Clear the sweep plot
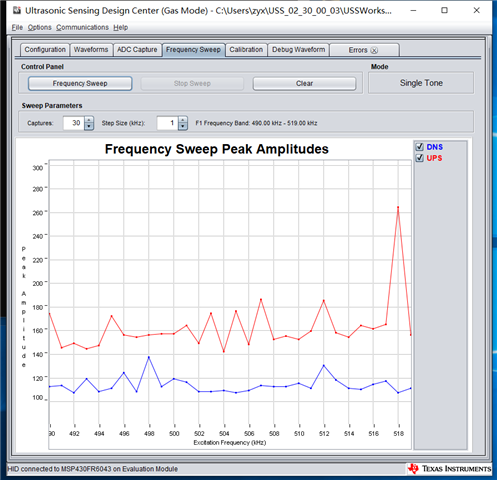 click(304, 83)
